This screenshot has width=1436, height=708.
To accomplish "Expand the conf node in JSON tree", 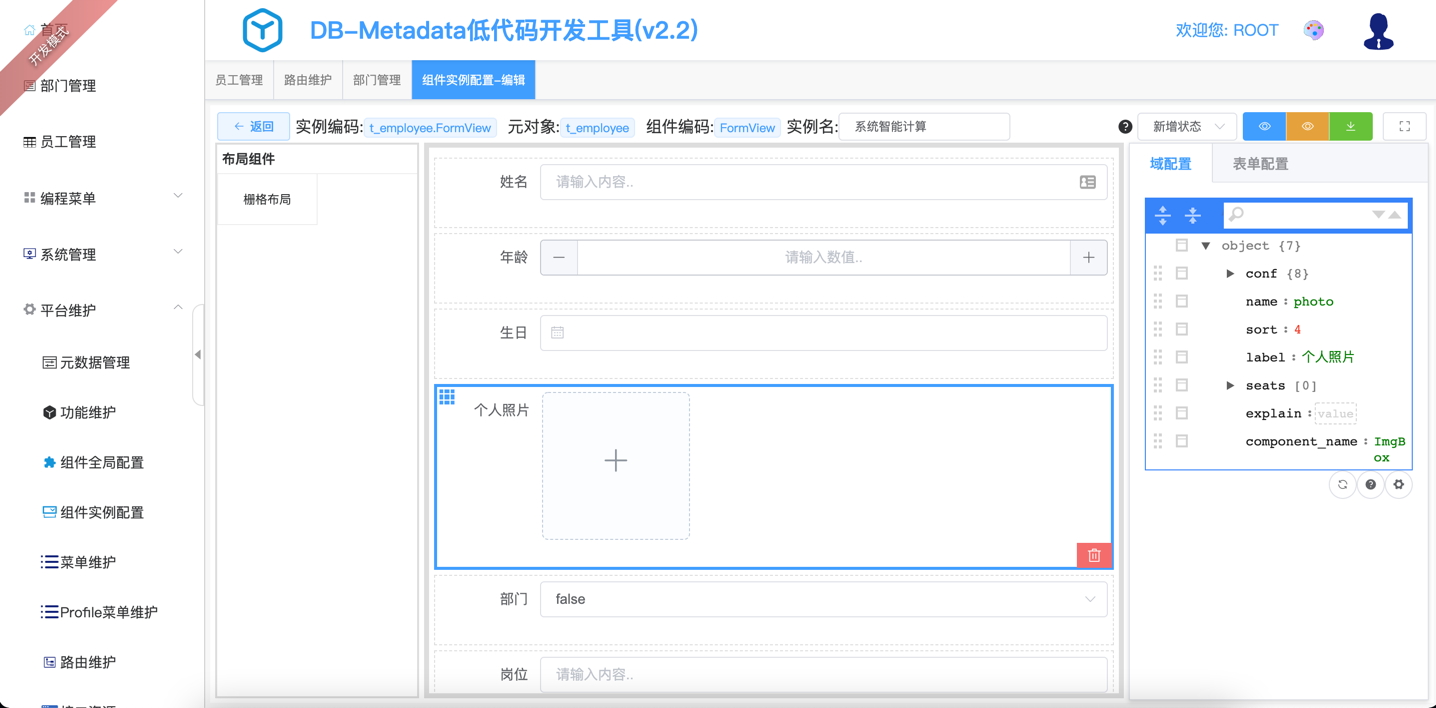I will tap(1230, 273).
